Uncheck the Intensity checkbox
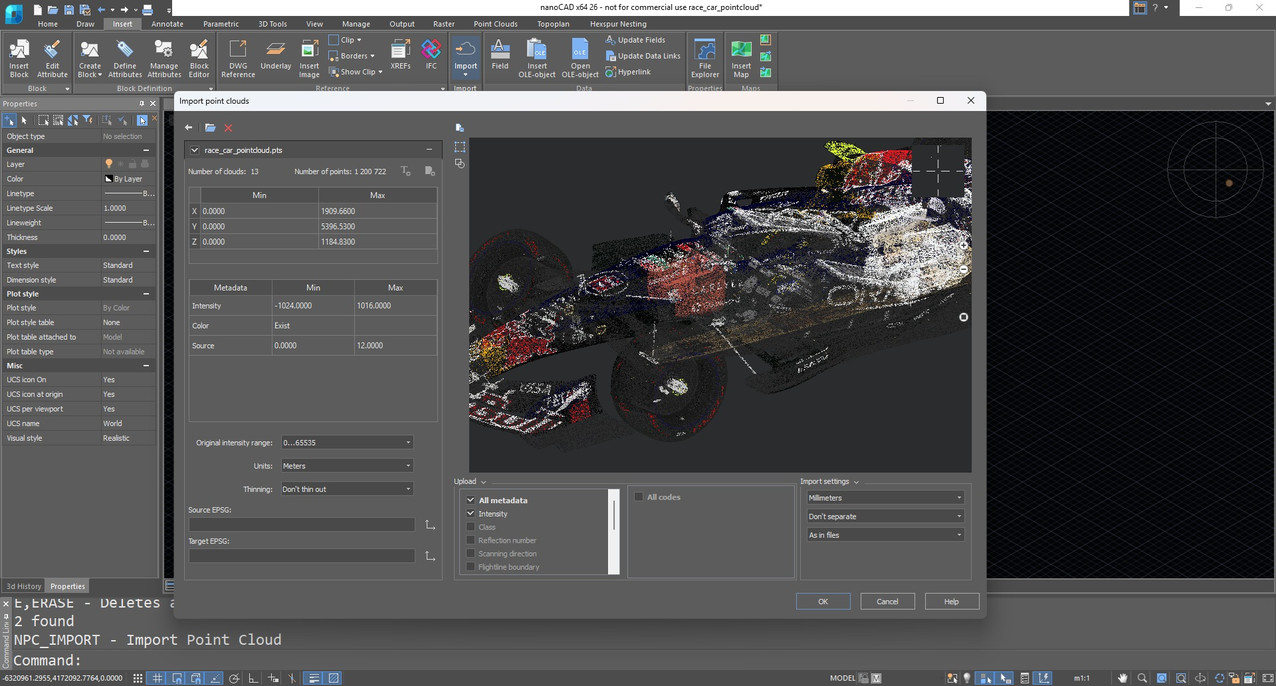 470,514
